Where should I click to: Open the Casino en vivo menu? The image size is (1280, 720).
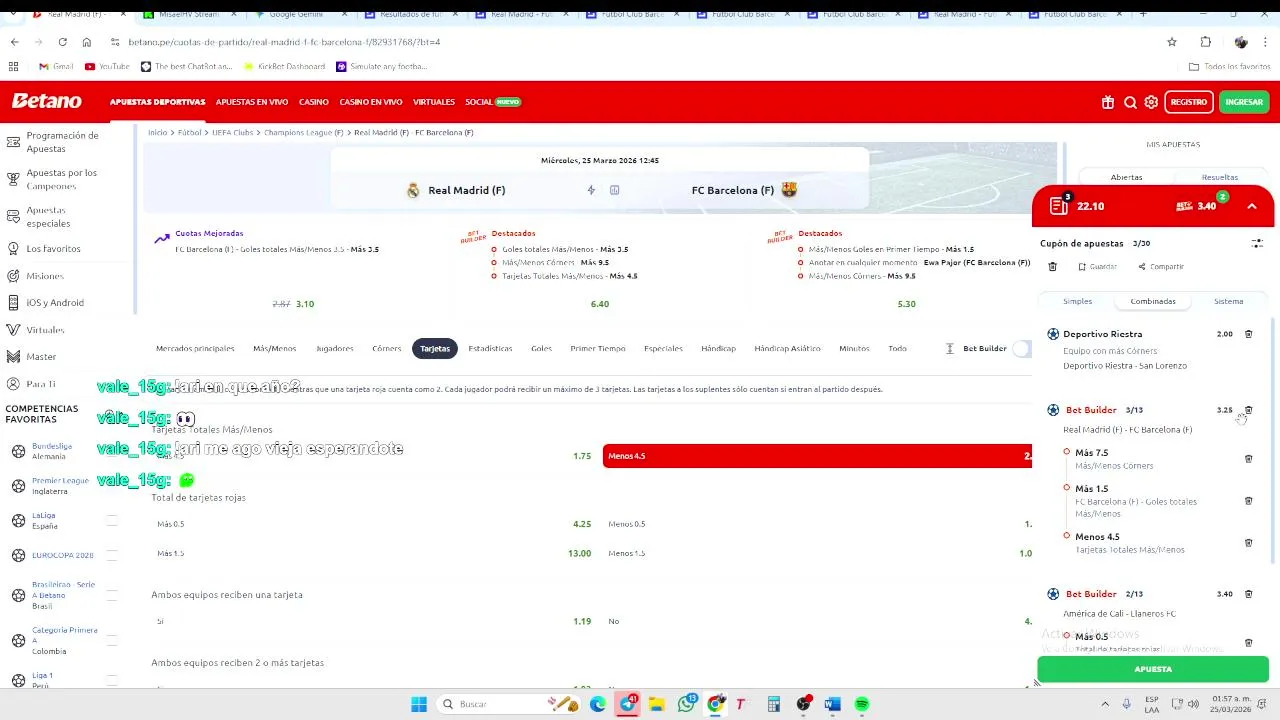click(x=371, y=102)
